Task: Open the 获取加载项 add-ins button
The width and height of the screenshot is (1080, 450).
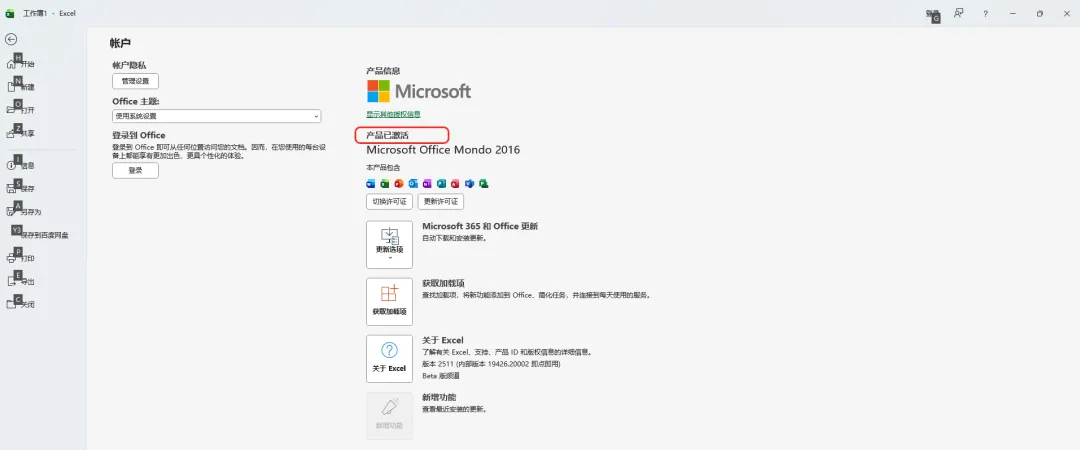Action: coord(389,302)
